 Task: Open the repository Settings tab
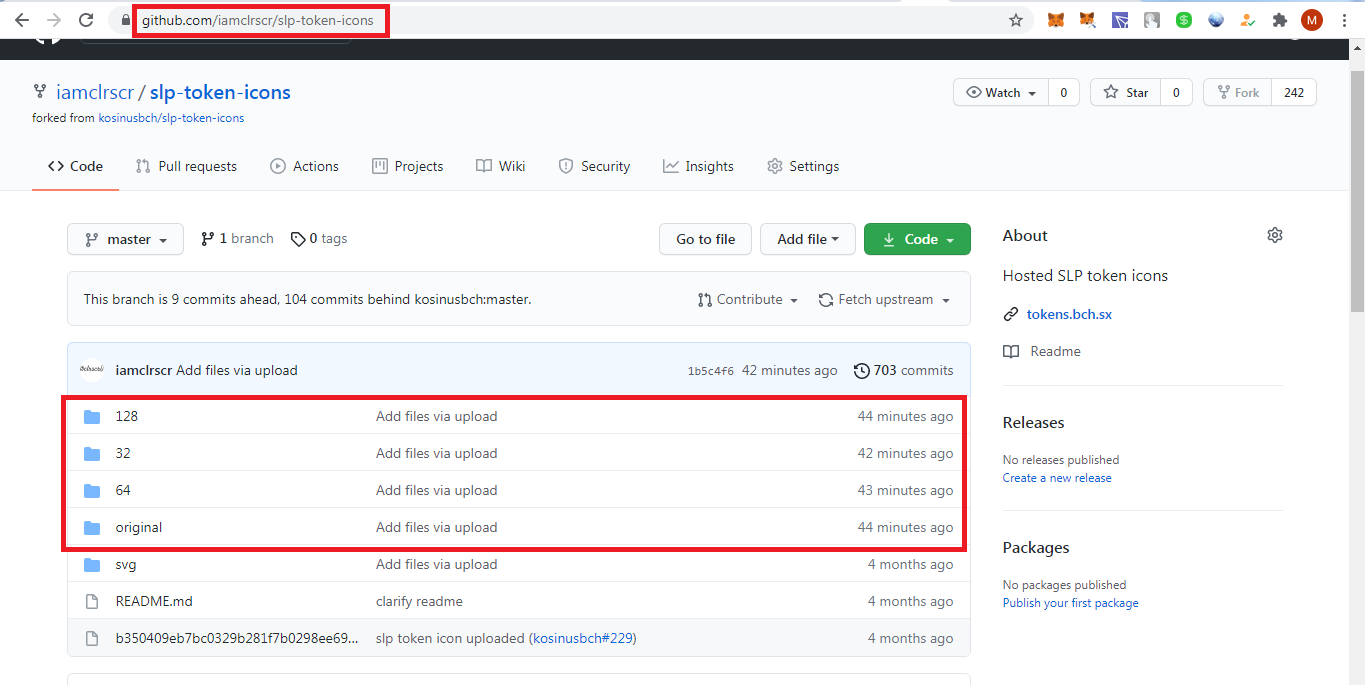tap(803, 166)
